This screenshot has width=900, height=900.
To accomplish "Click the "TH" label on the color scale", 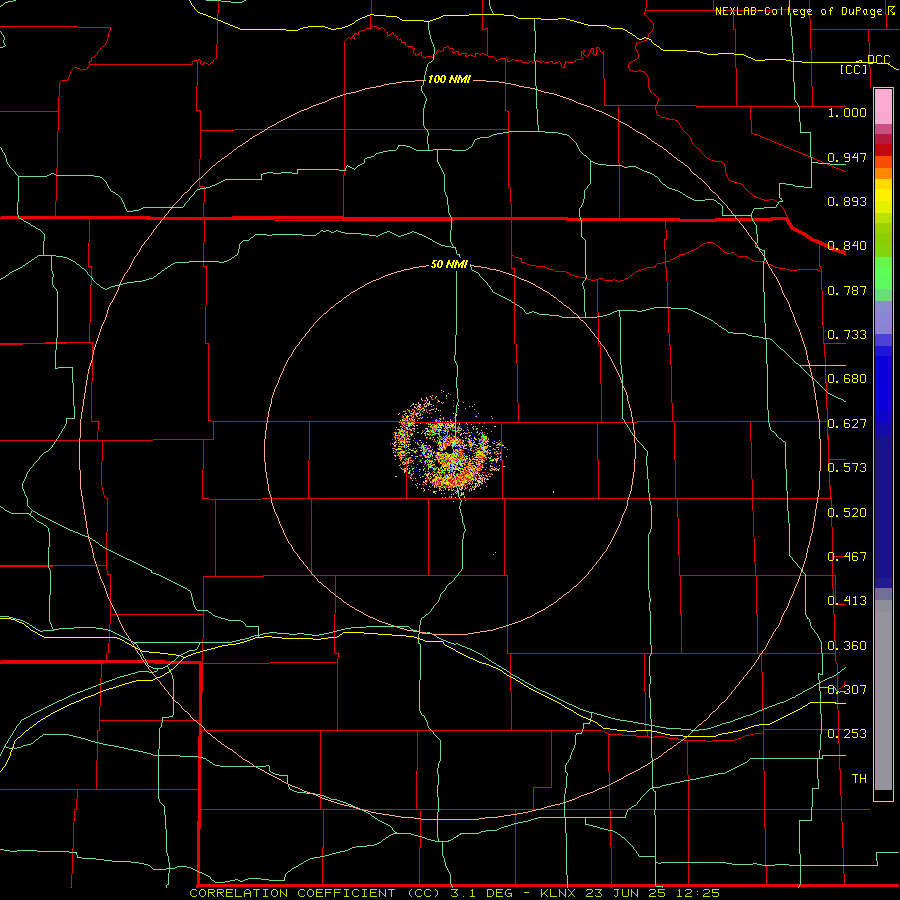I will [x=859, y=779].
